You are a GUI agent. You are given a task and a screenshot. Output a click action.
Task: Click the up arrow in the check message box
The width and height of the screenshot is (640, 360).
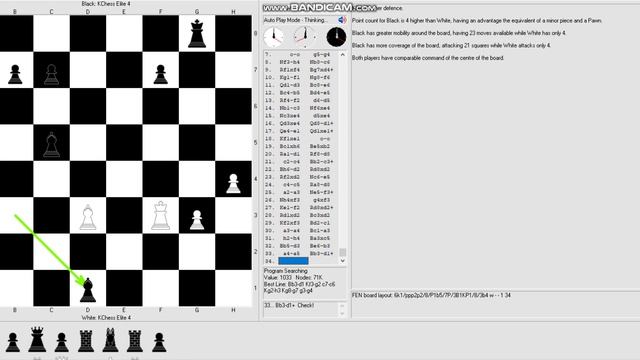click(x=342, y=306)
